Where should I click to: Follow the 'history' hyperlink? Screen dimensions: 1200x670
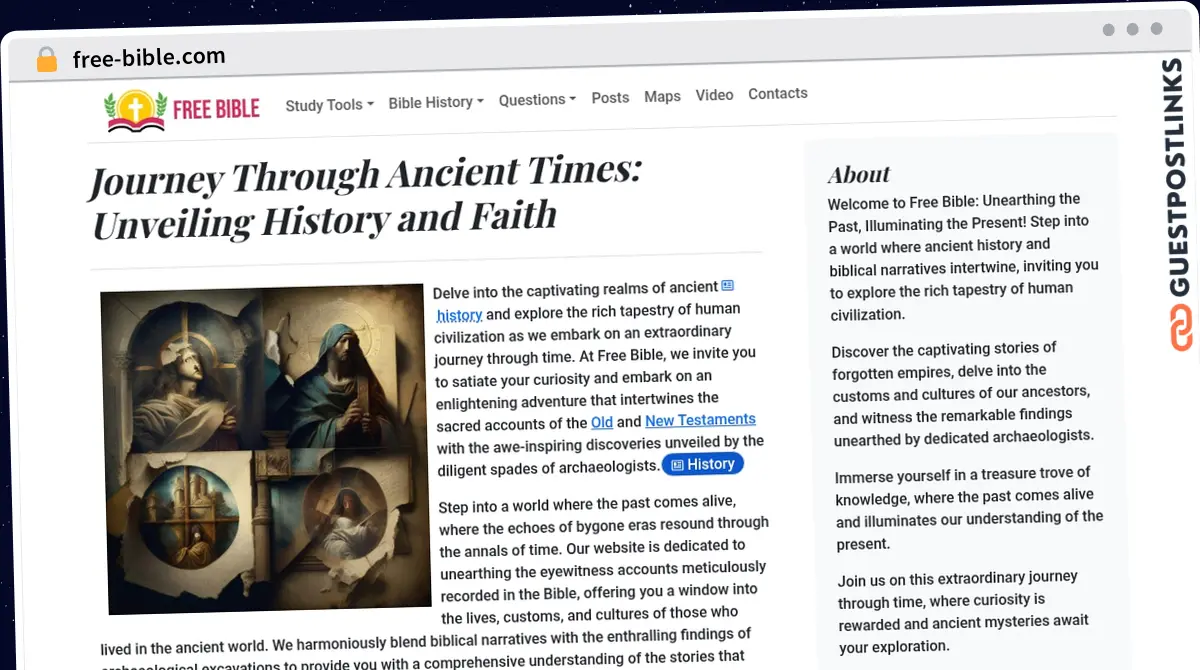(460, 315)
